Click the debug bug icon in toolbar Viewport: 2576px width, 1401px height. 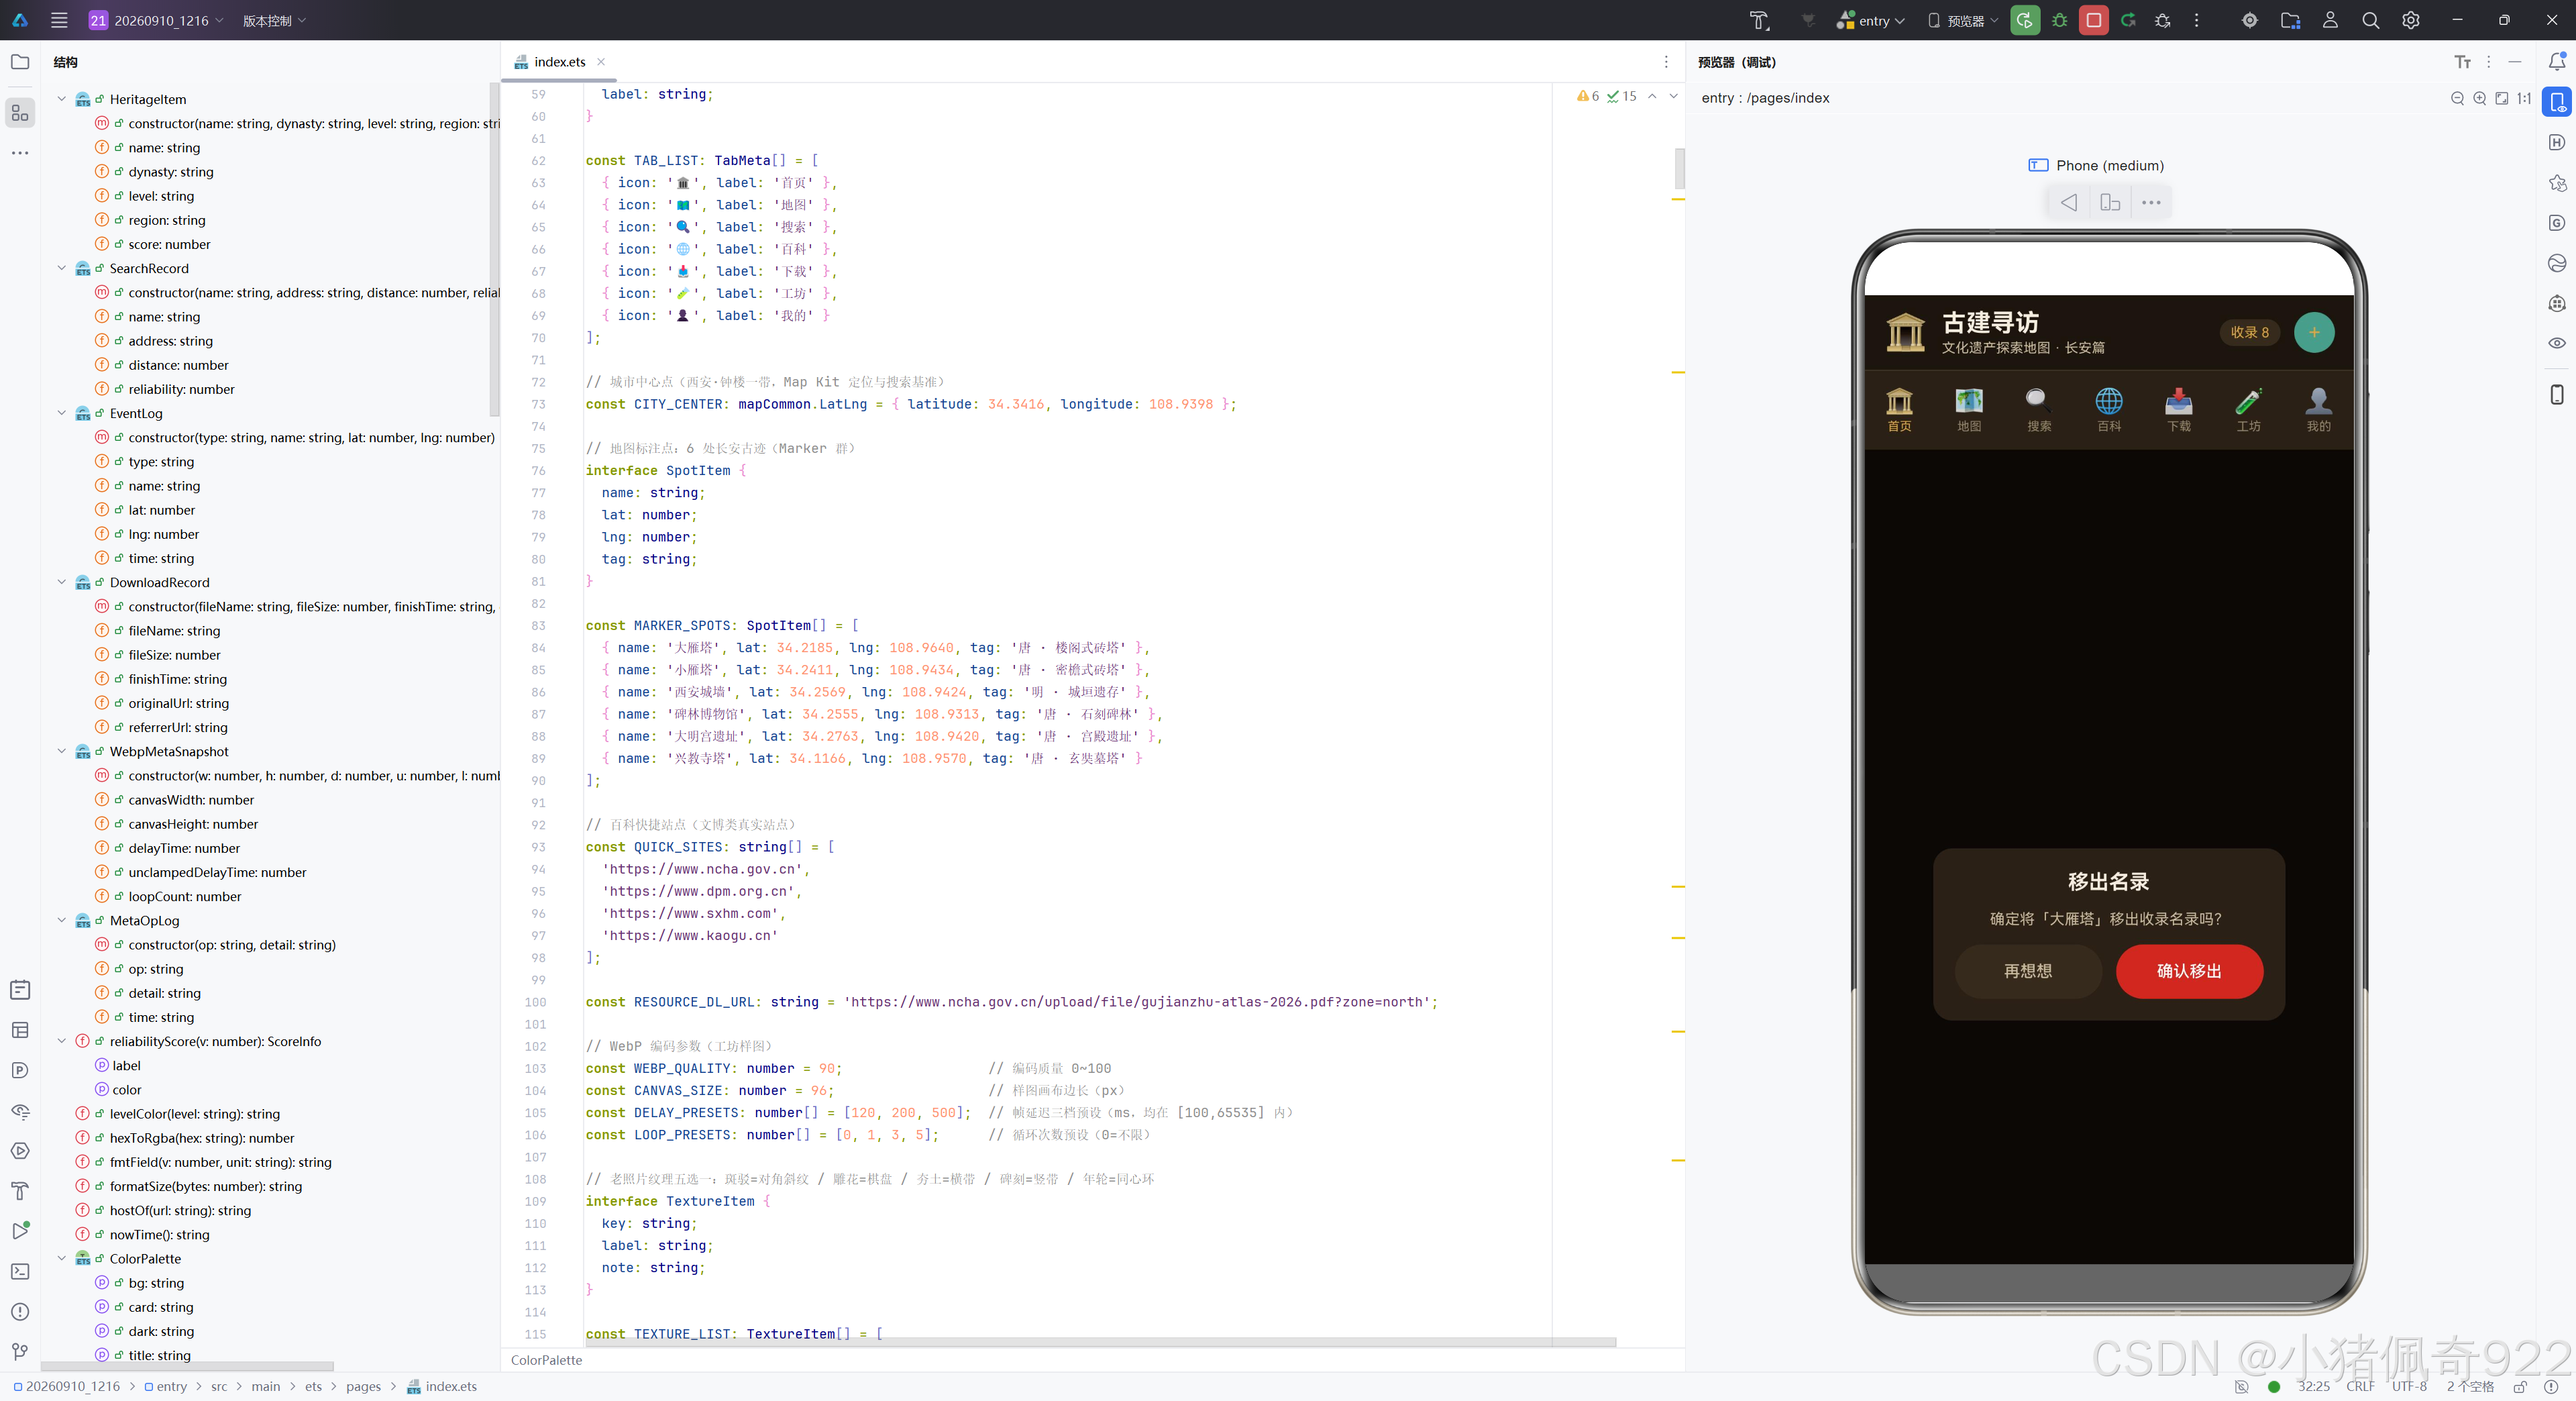click(2060, 20)
